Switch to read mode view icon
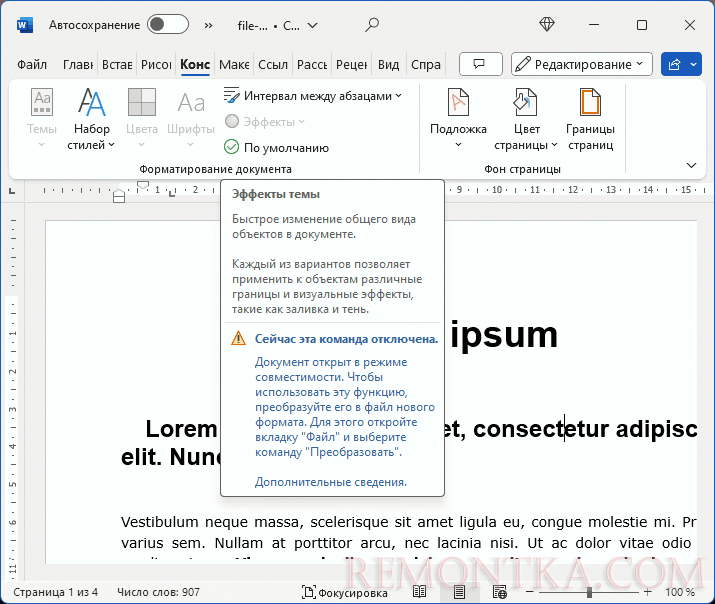The width and height of the screenshot is (715, 604). 419,592
